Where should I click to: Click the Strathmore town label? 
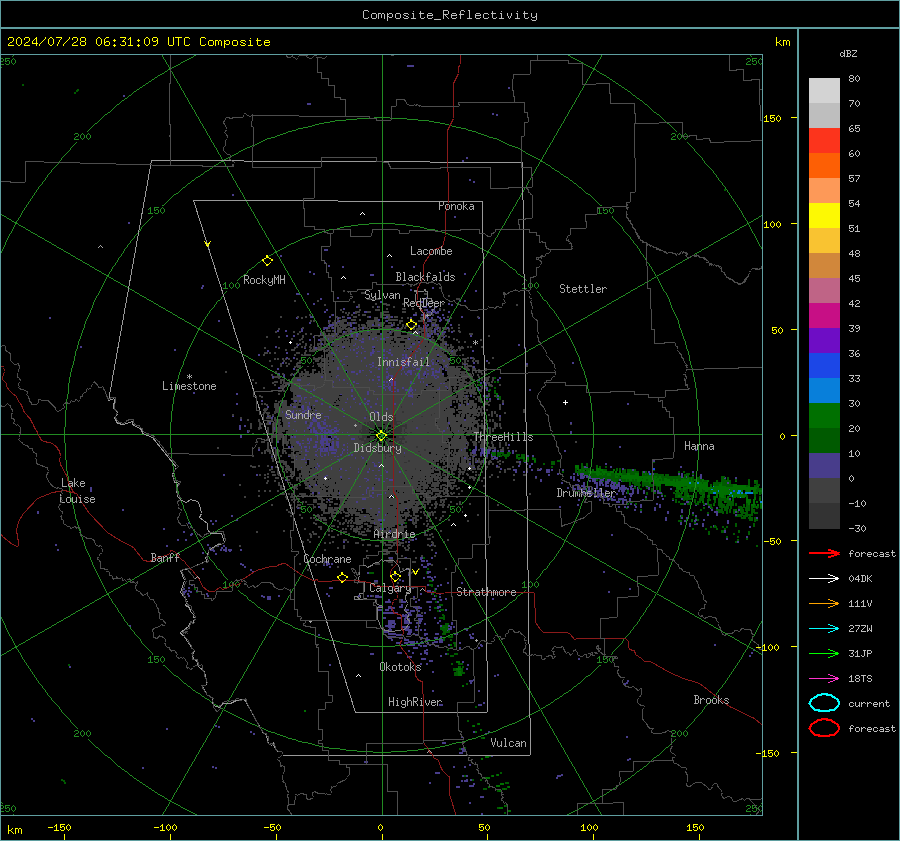coord(486,592)
